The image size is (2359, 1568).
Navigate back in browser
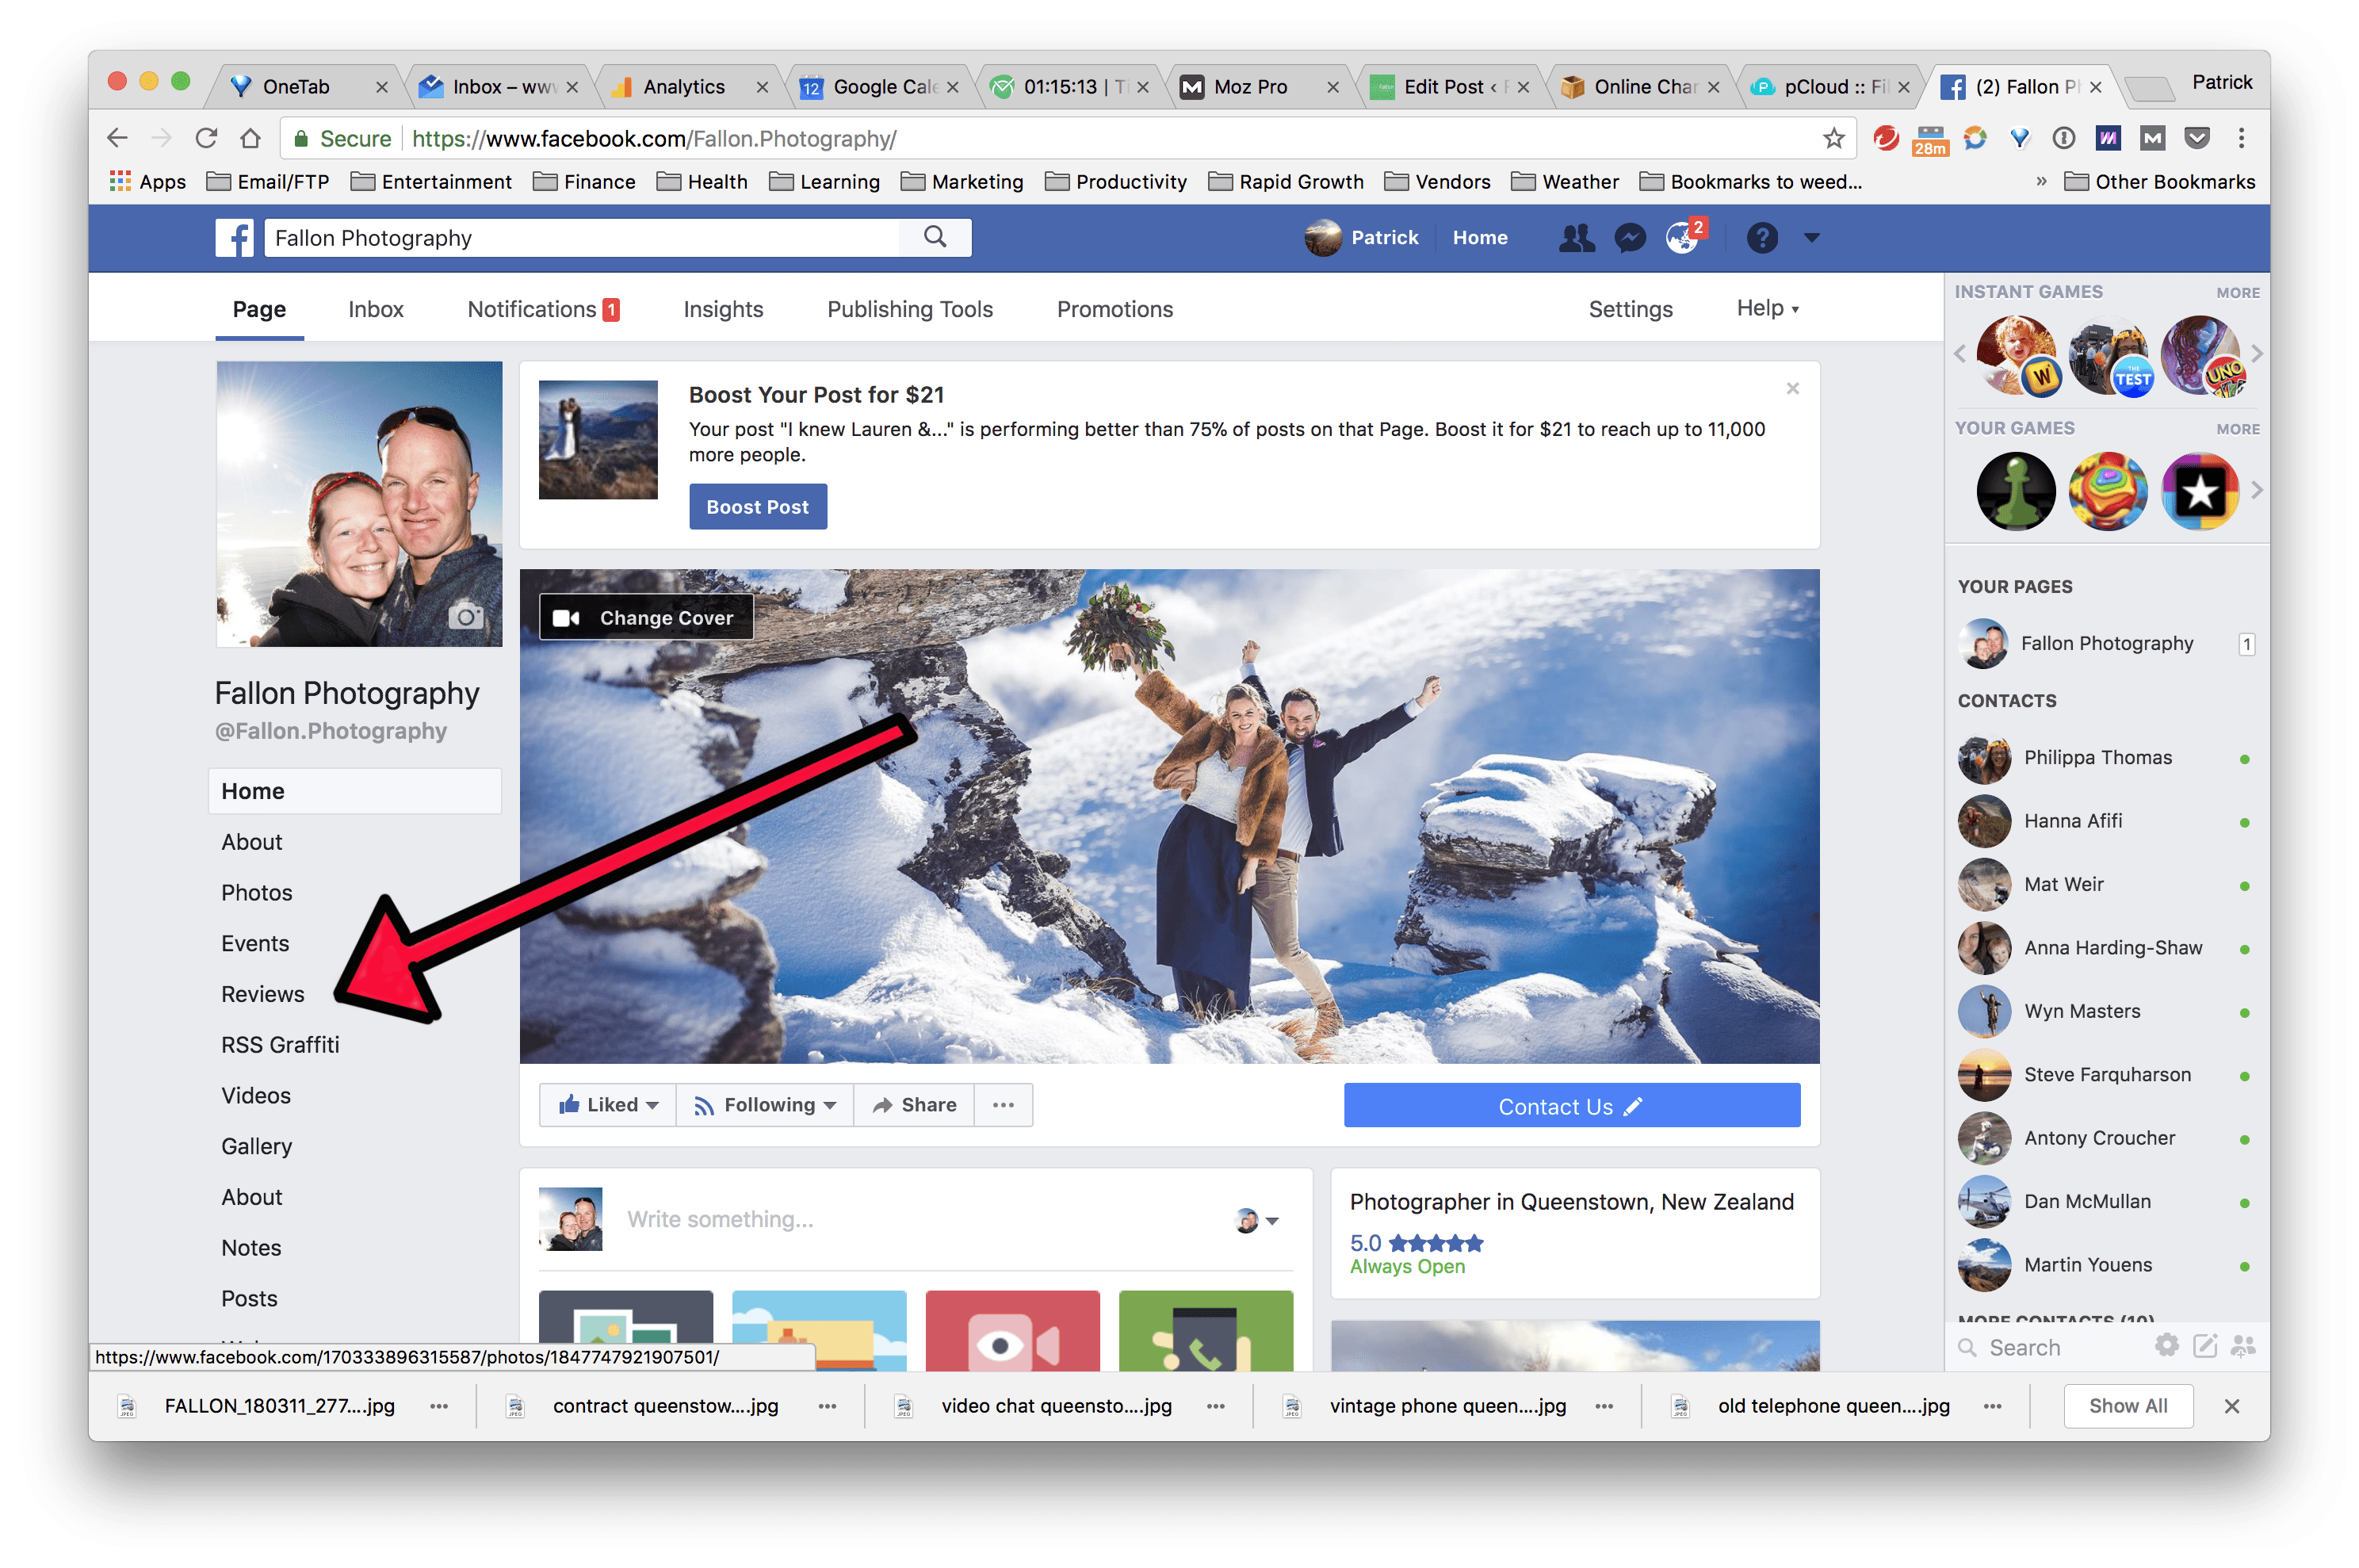118,138
